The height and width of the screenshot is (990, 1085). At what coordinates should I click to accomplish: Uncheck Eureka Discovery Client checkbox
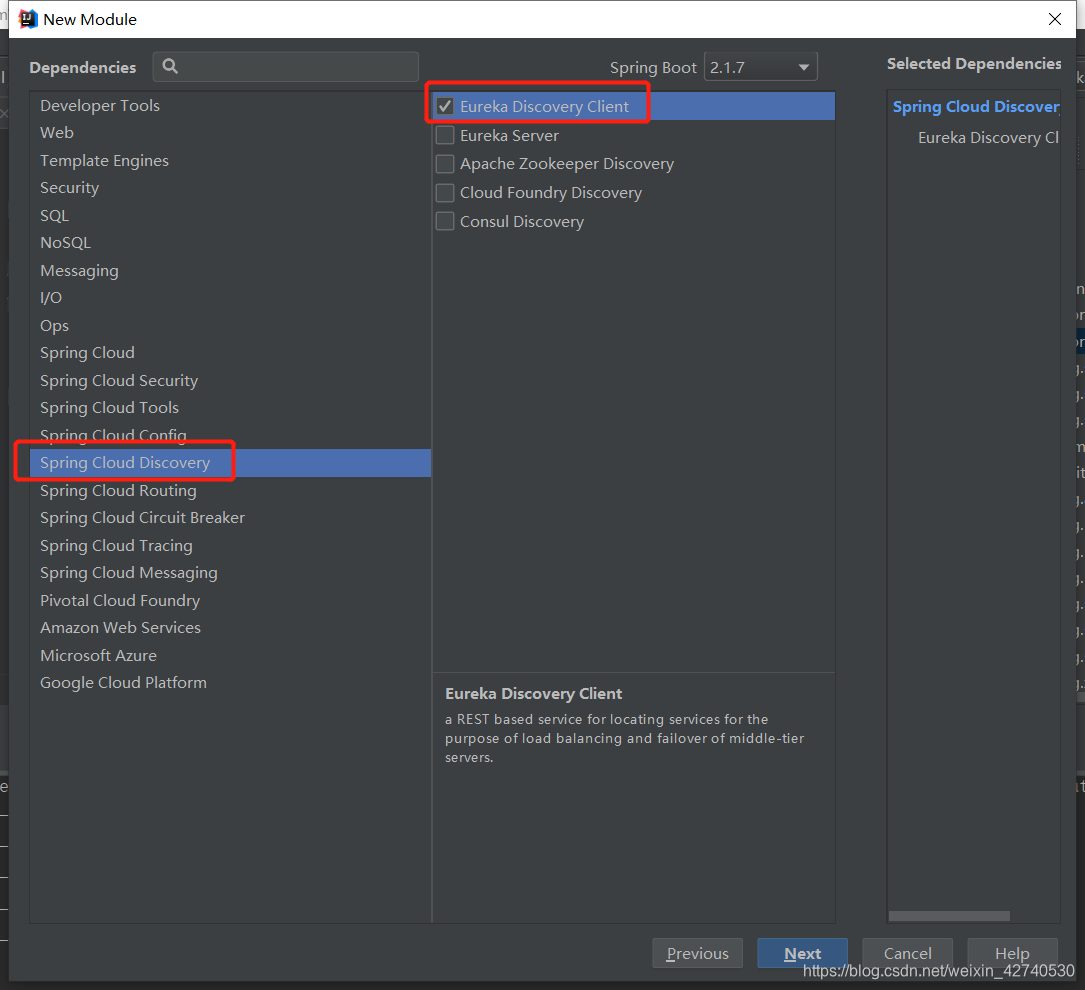445,107
